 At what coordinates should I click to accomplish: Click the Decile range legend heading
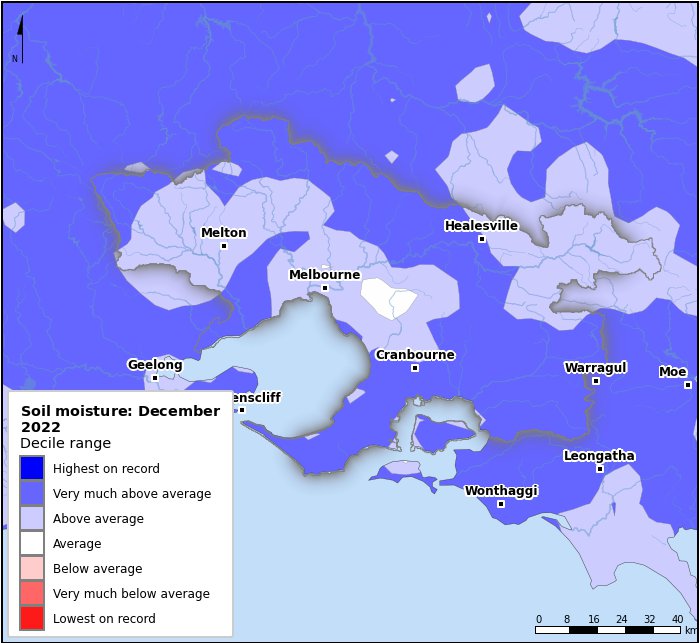[66, 443]
